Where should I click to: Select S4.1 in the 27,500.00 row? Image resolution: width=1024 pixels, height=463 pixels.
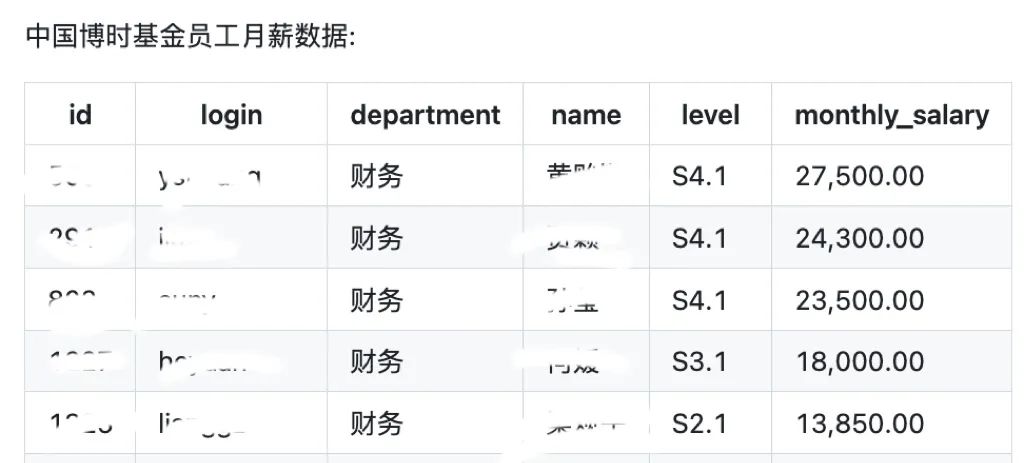[699, 176]
